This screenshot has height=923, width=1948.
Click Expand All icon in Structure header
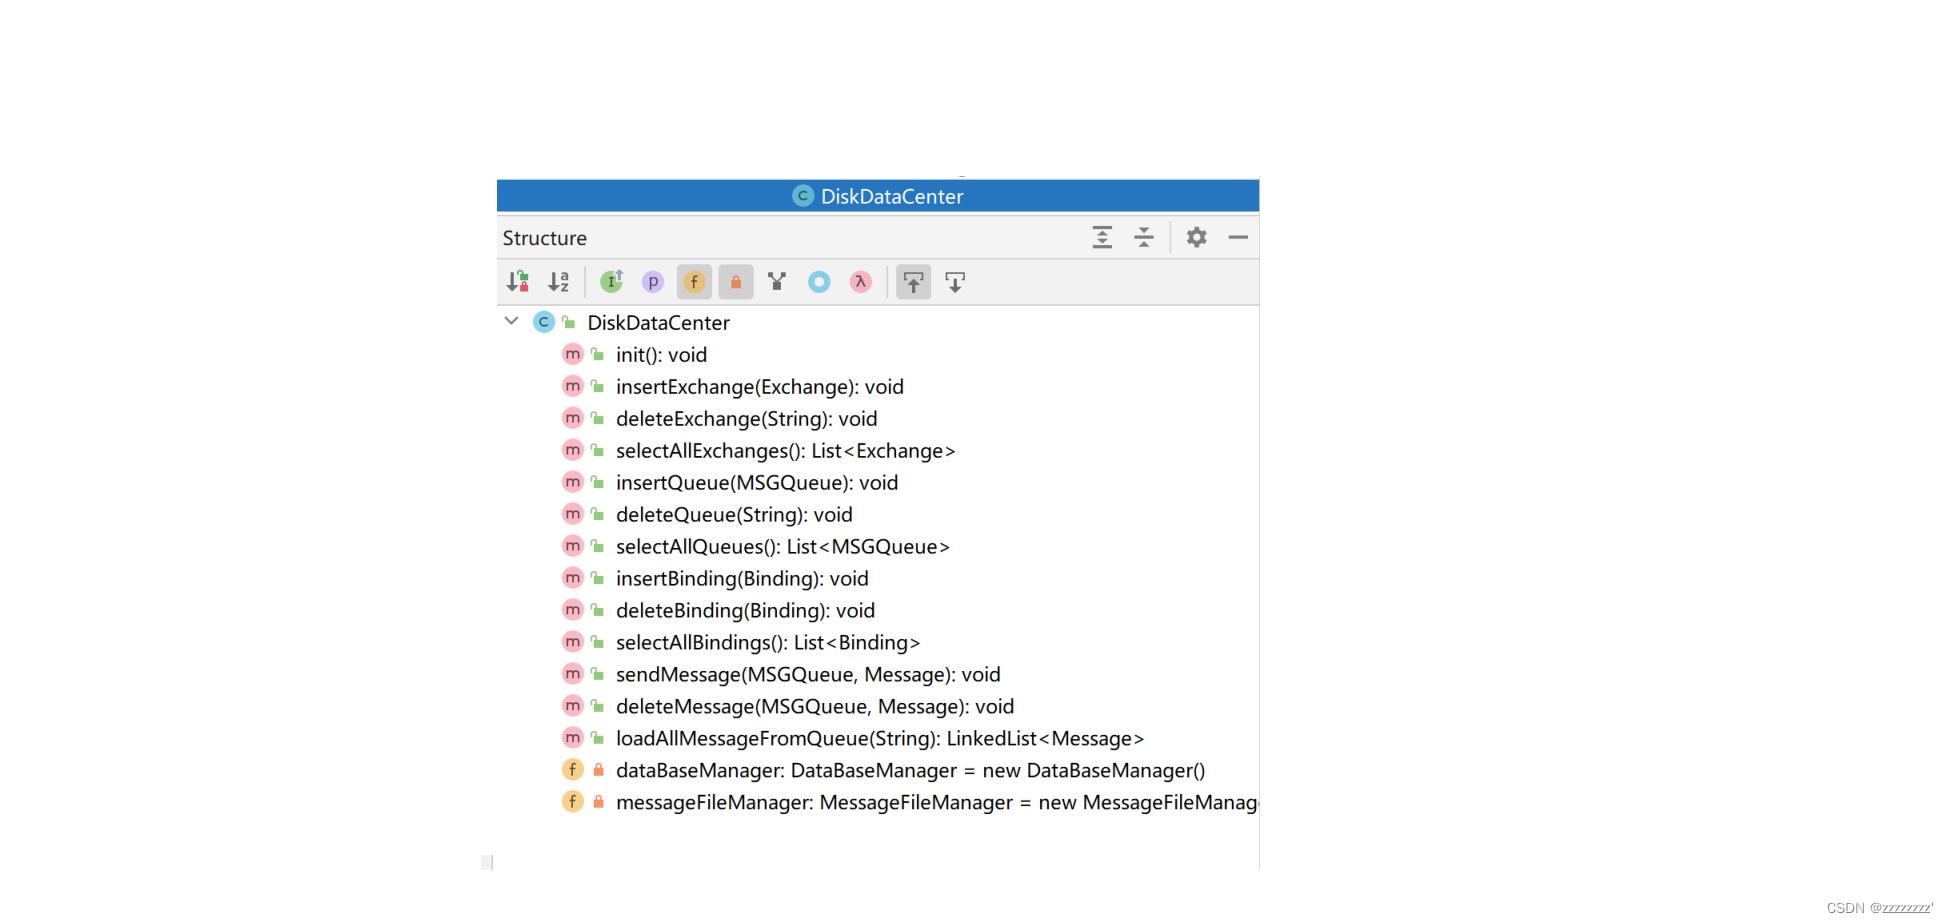(1102, 237)
